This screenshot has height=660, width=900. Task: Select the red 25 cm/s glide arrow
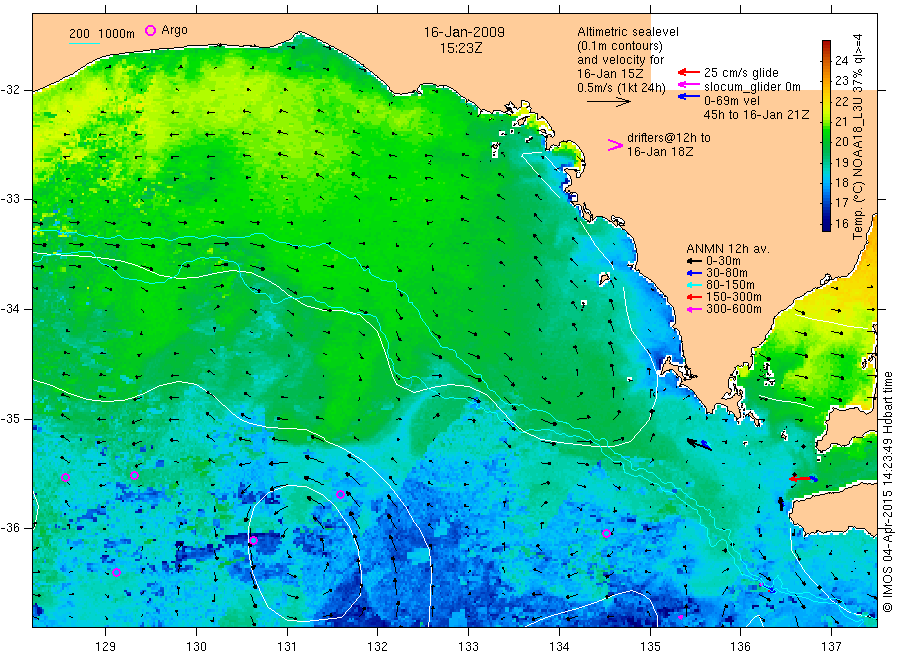click(689, 72)
